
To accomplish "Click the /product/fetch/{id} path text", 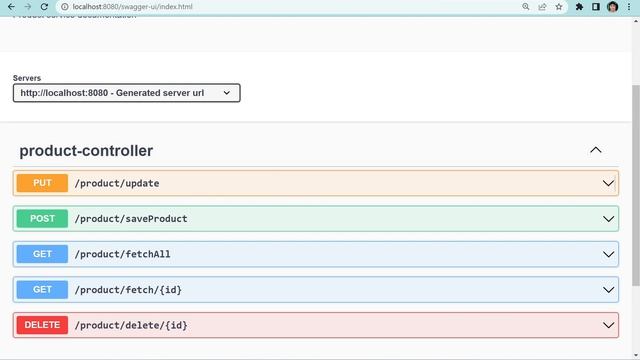I will 128,290.
